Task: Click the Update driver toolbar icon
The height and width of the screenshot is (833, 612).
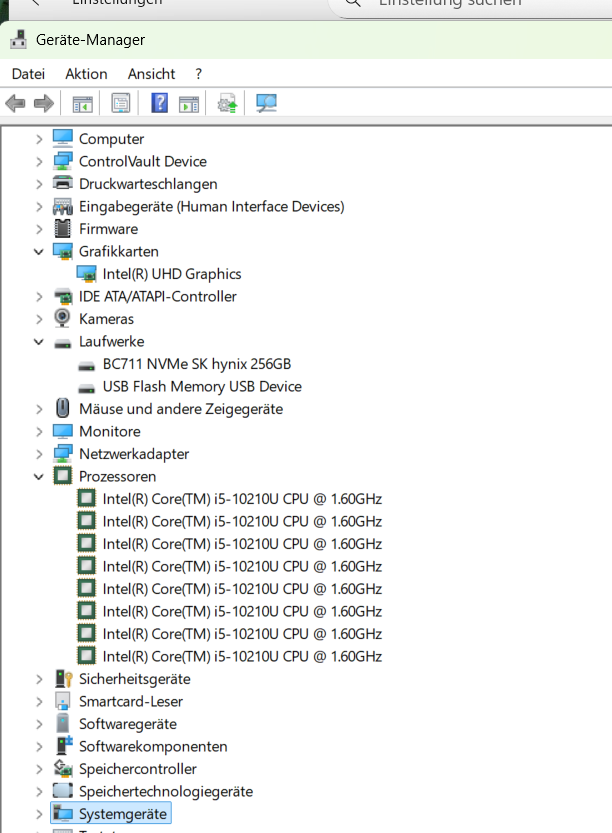Action: tap(227, 103)
